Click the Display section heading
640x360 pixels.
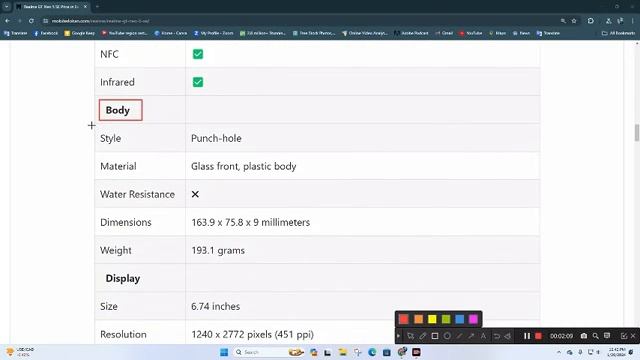[123, 278]
